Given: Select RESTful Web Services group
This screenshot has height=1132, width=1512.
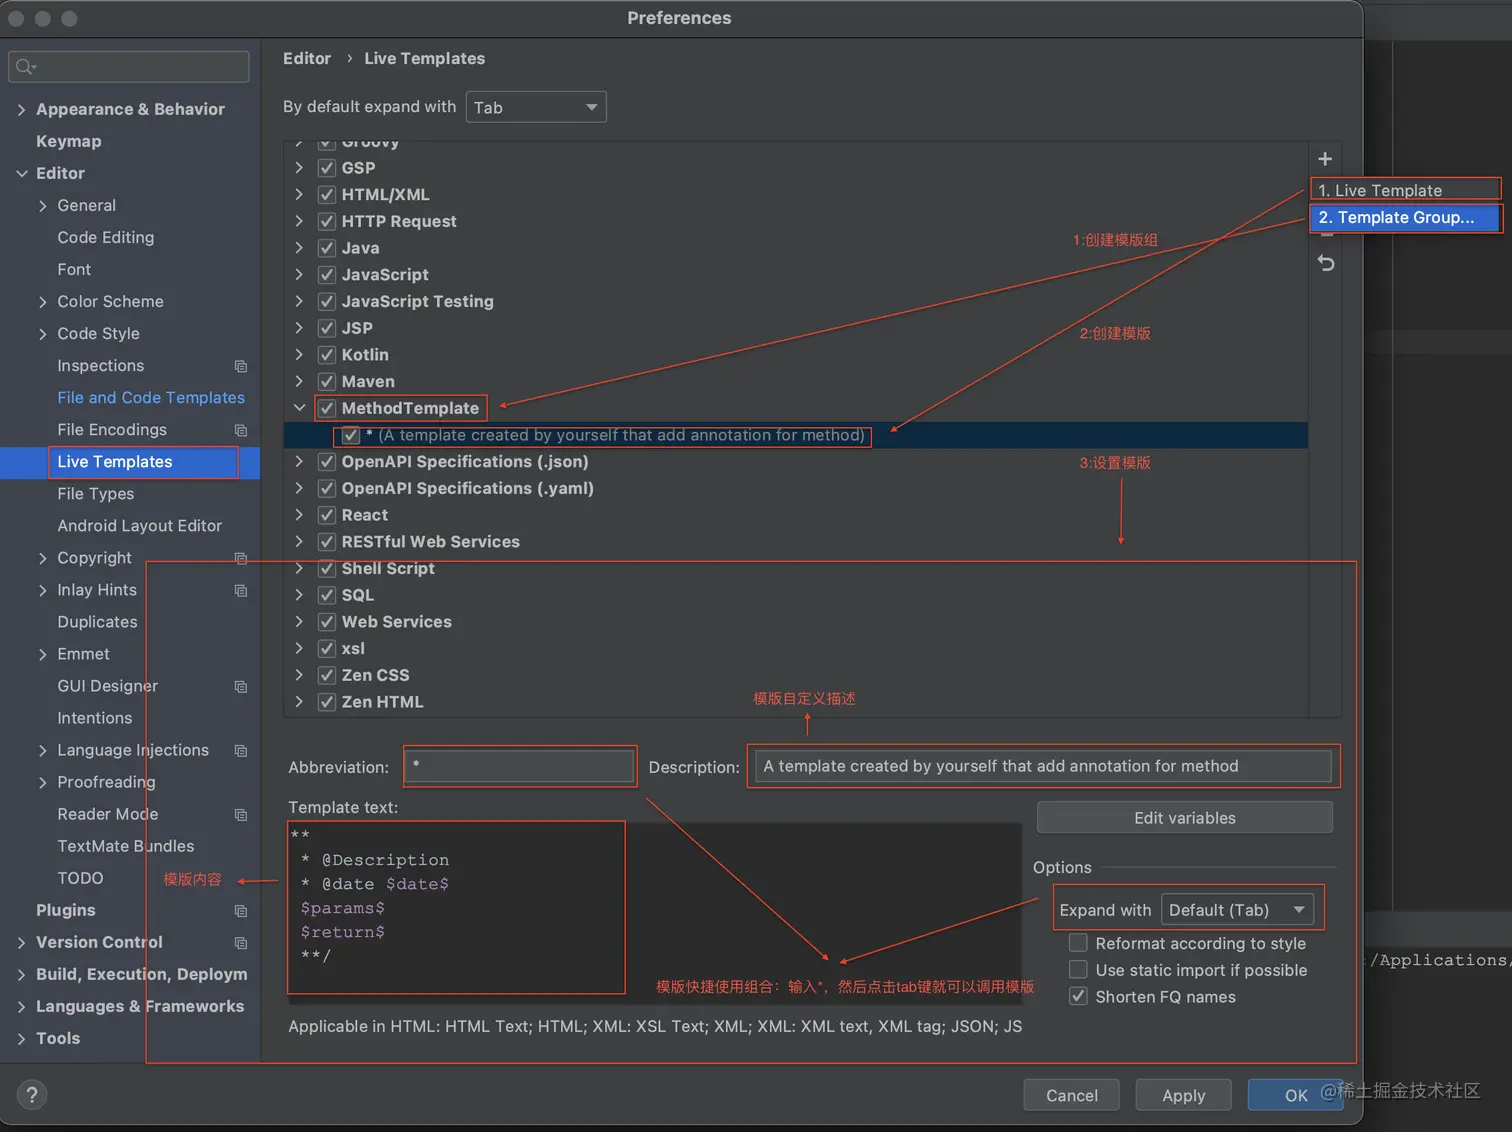Looking at the screenshot, I should (x=430, y=542).
